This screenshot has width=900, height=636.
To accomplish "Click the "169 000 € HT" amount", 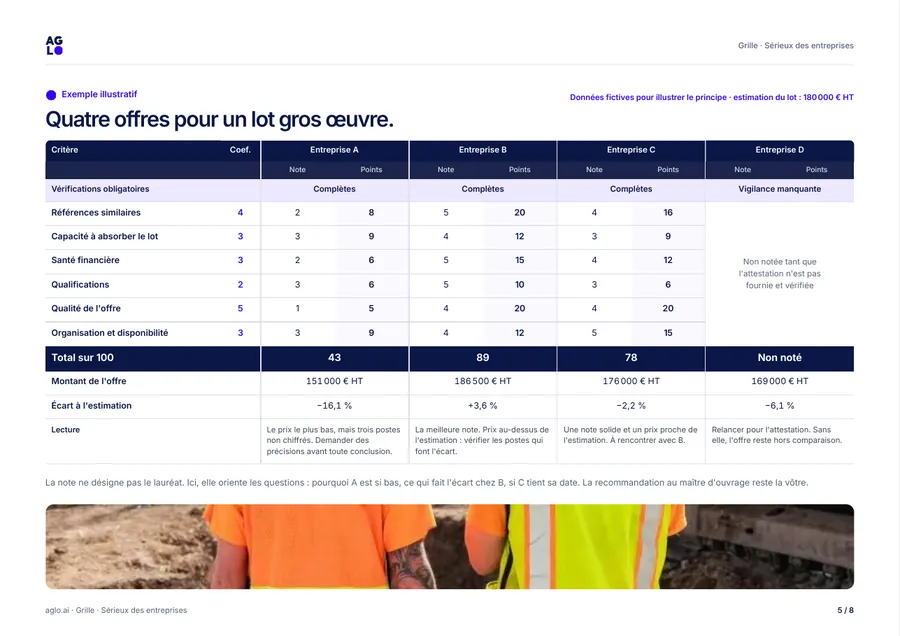I will (x=779, y=381).
